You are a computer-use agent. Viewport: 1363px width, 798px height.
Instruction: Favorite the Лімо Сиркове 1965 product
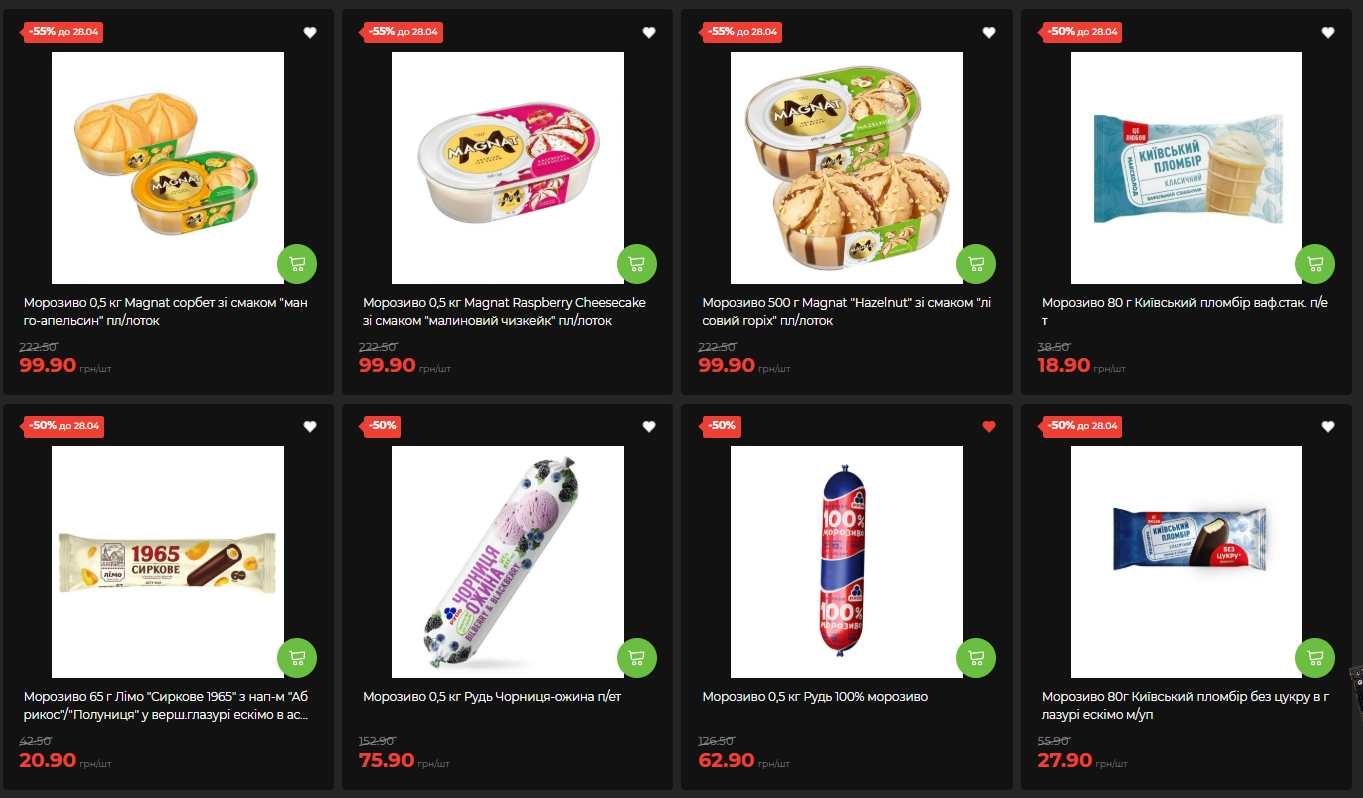pyautogui.click(x=310, y=426)
